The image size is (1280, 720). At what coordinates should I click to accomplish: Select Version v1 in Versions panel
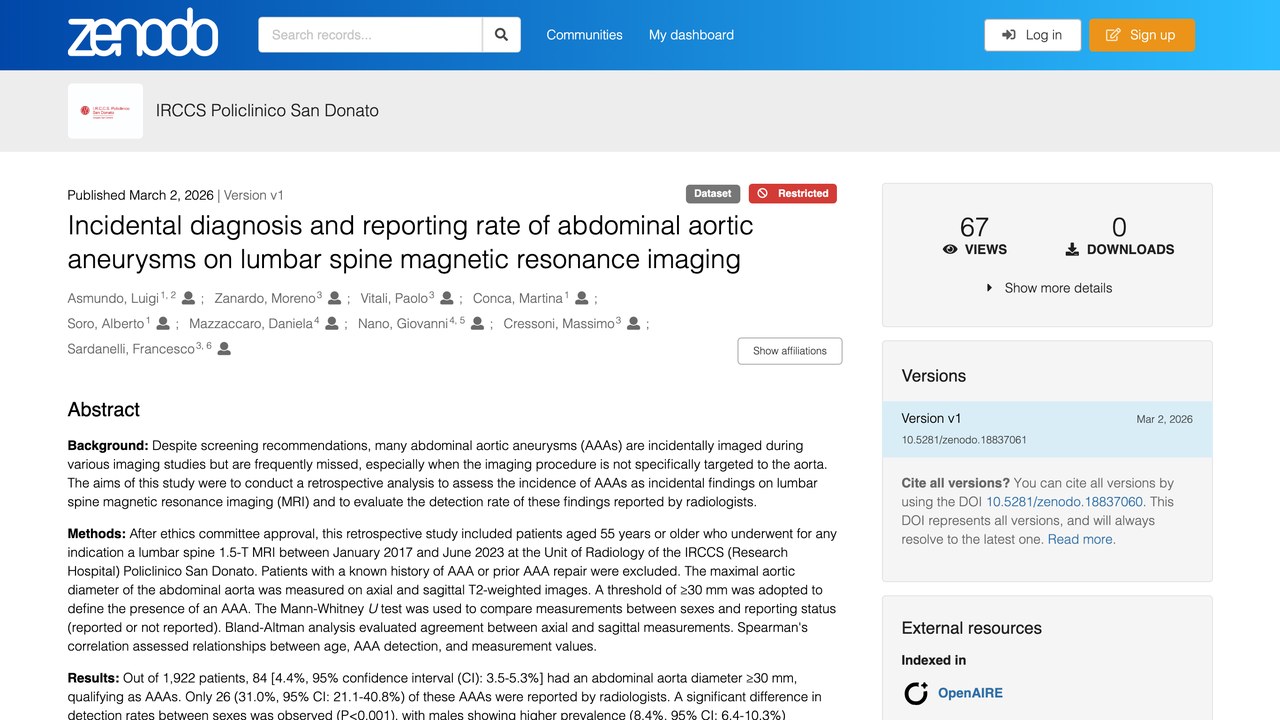tap(1047, 429)
